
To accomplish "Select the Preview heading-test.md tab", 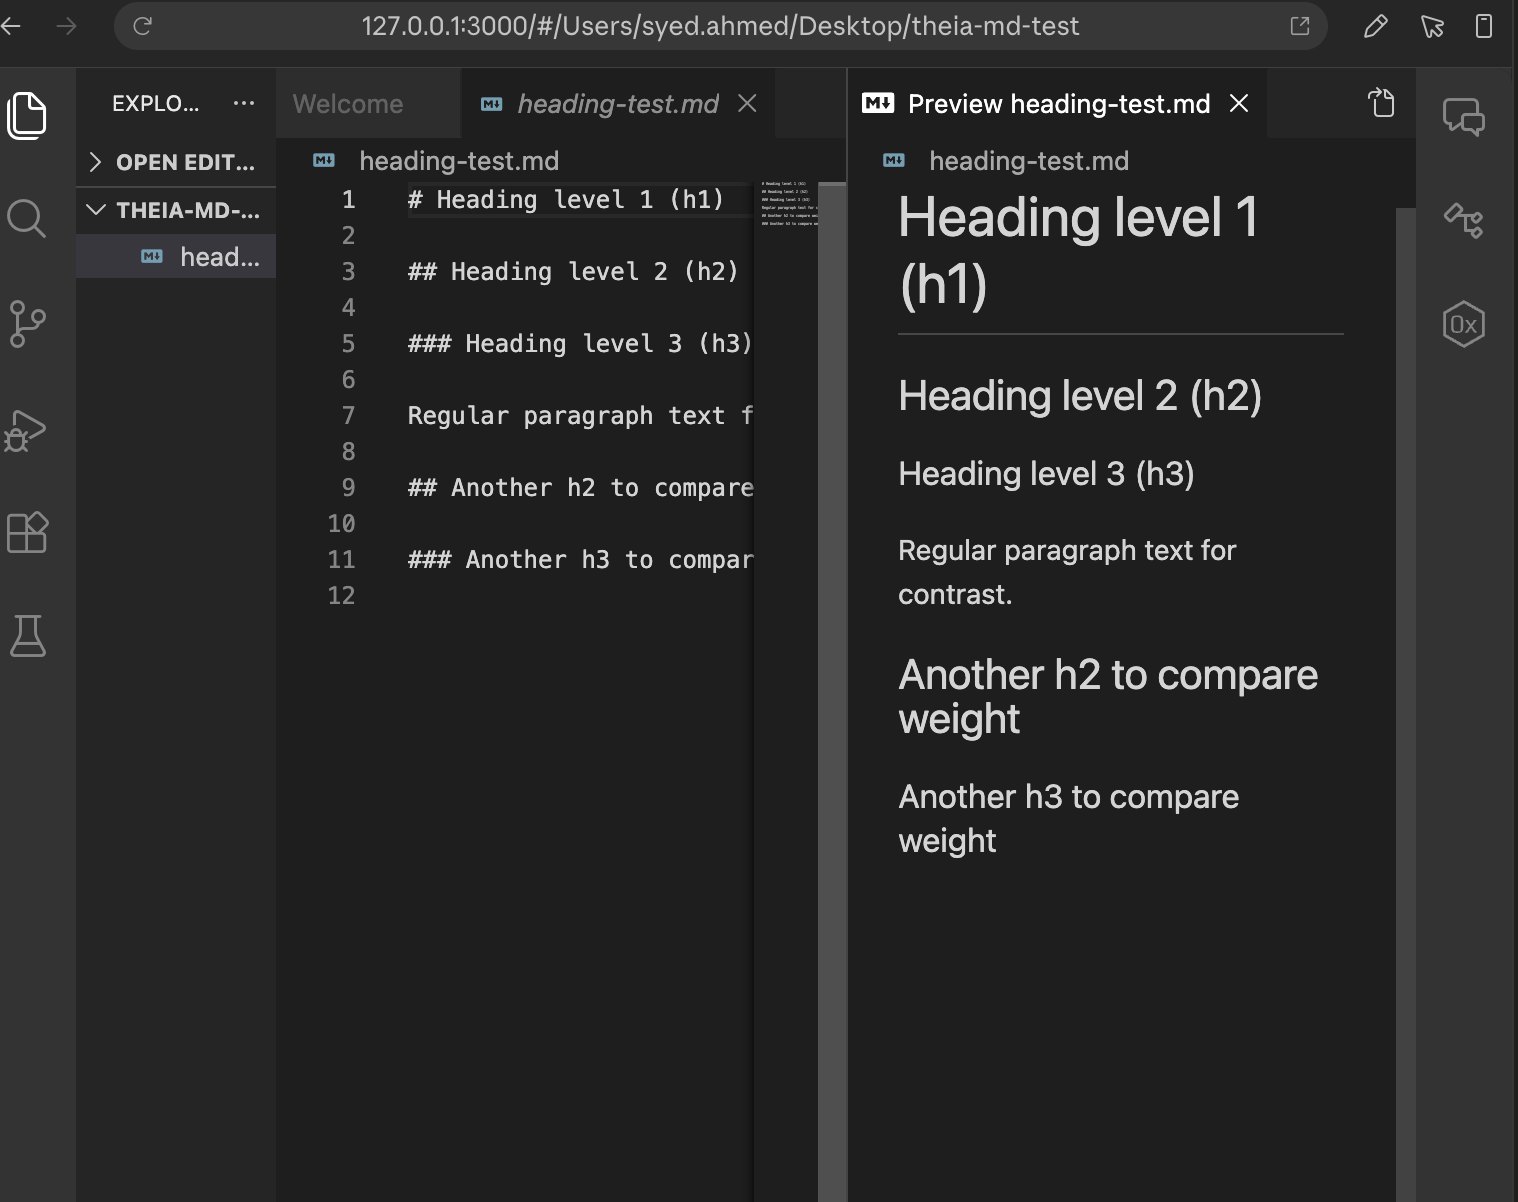I will 1058,103.
